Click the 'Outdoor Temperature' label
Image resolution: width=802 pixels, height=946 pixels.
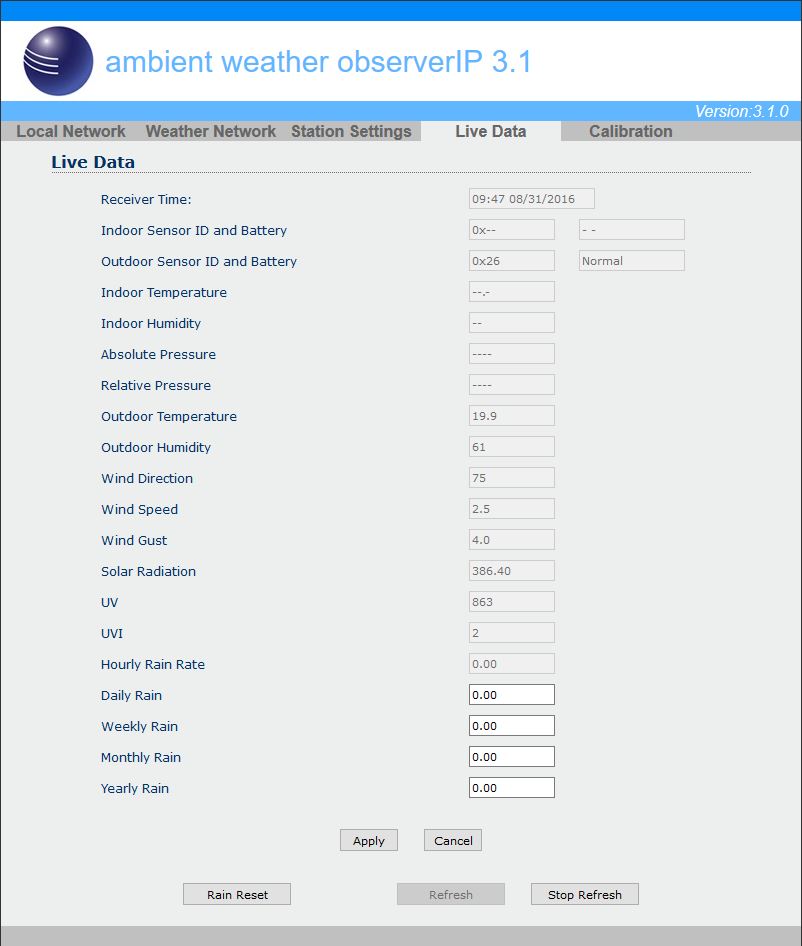pyautogui.click(x=169, y=416)
